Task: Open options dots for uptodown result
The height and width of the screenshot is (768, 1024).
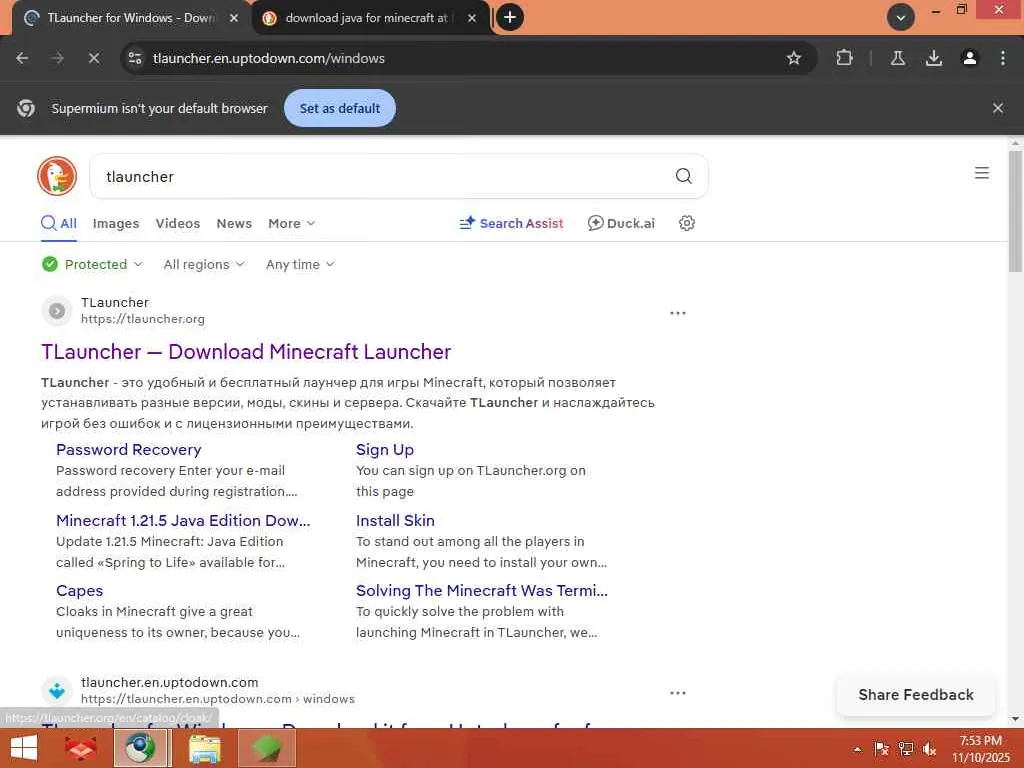Action: 678,693
